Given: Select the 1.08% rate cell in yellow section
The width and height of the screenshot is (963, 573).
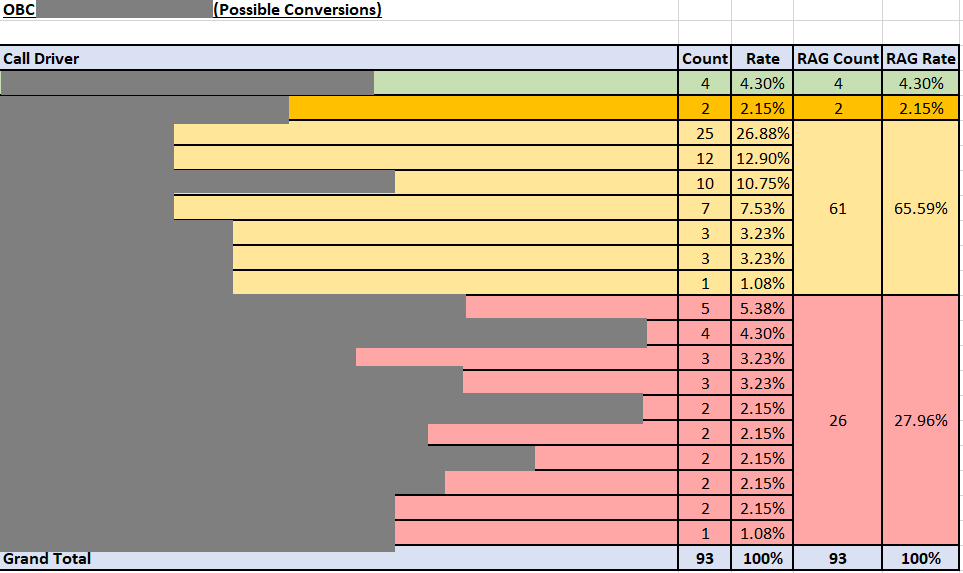Looking at the screenshot, I should pos(762,283).
